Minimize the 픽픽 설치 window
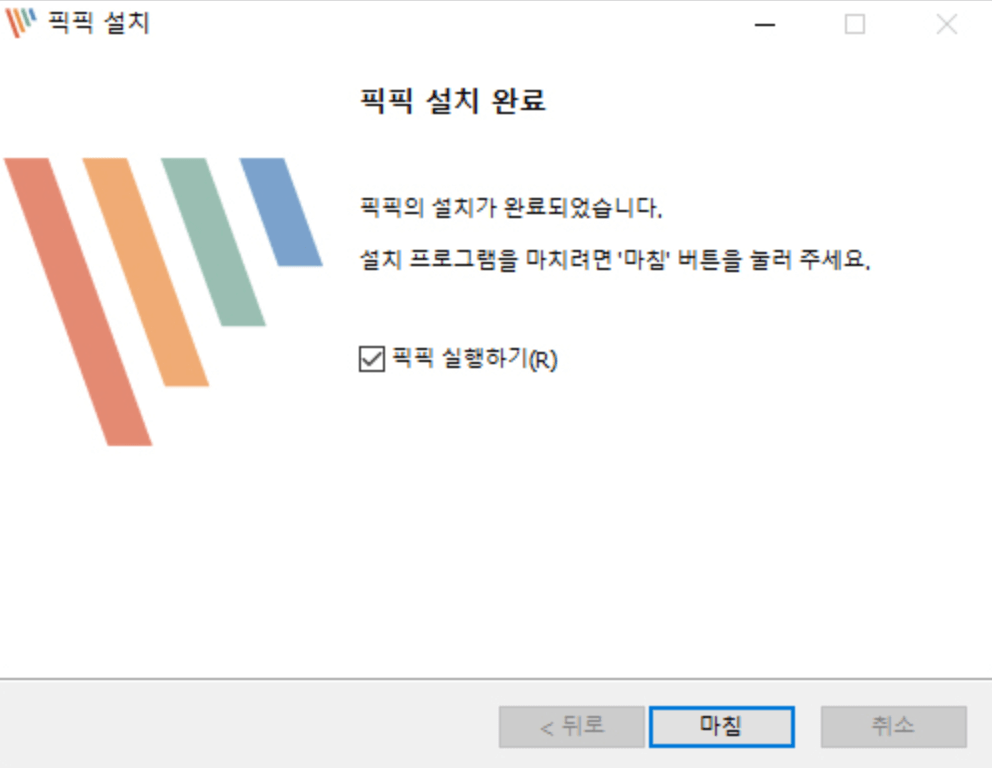The height and width of the screenshot is (768, 992). point(765,25)
